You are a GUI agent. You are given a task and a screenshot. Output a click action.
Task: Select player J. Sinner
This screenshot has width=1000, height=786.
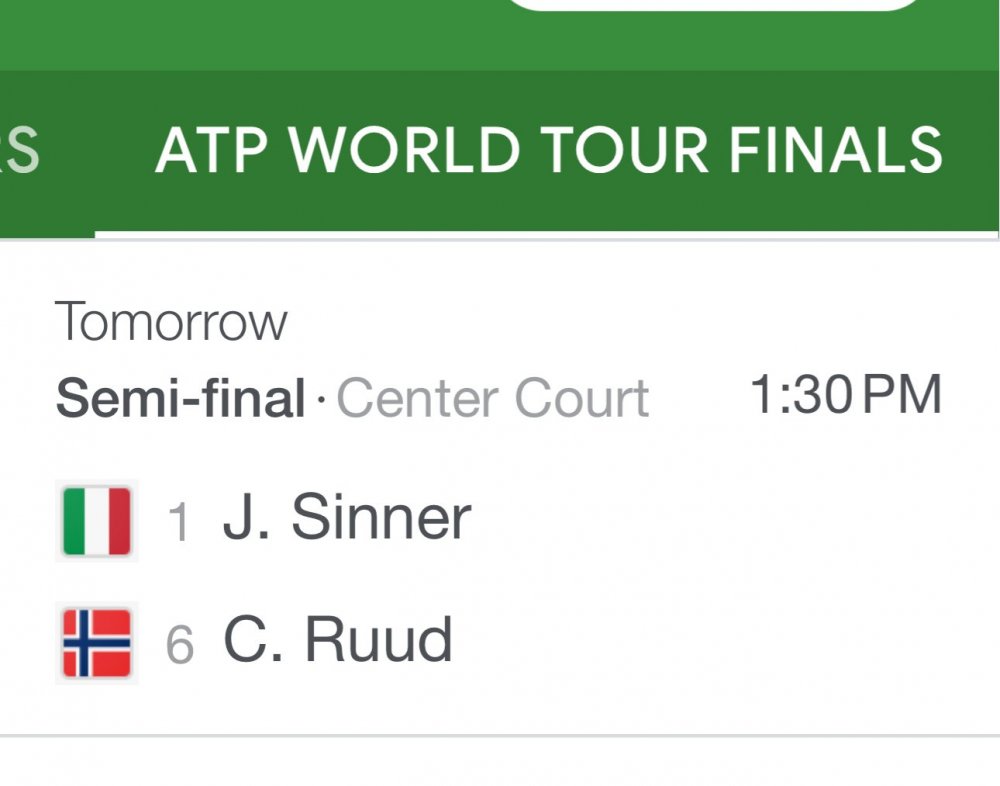click(346, 518)
